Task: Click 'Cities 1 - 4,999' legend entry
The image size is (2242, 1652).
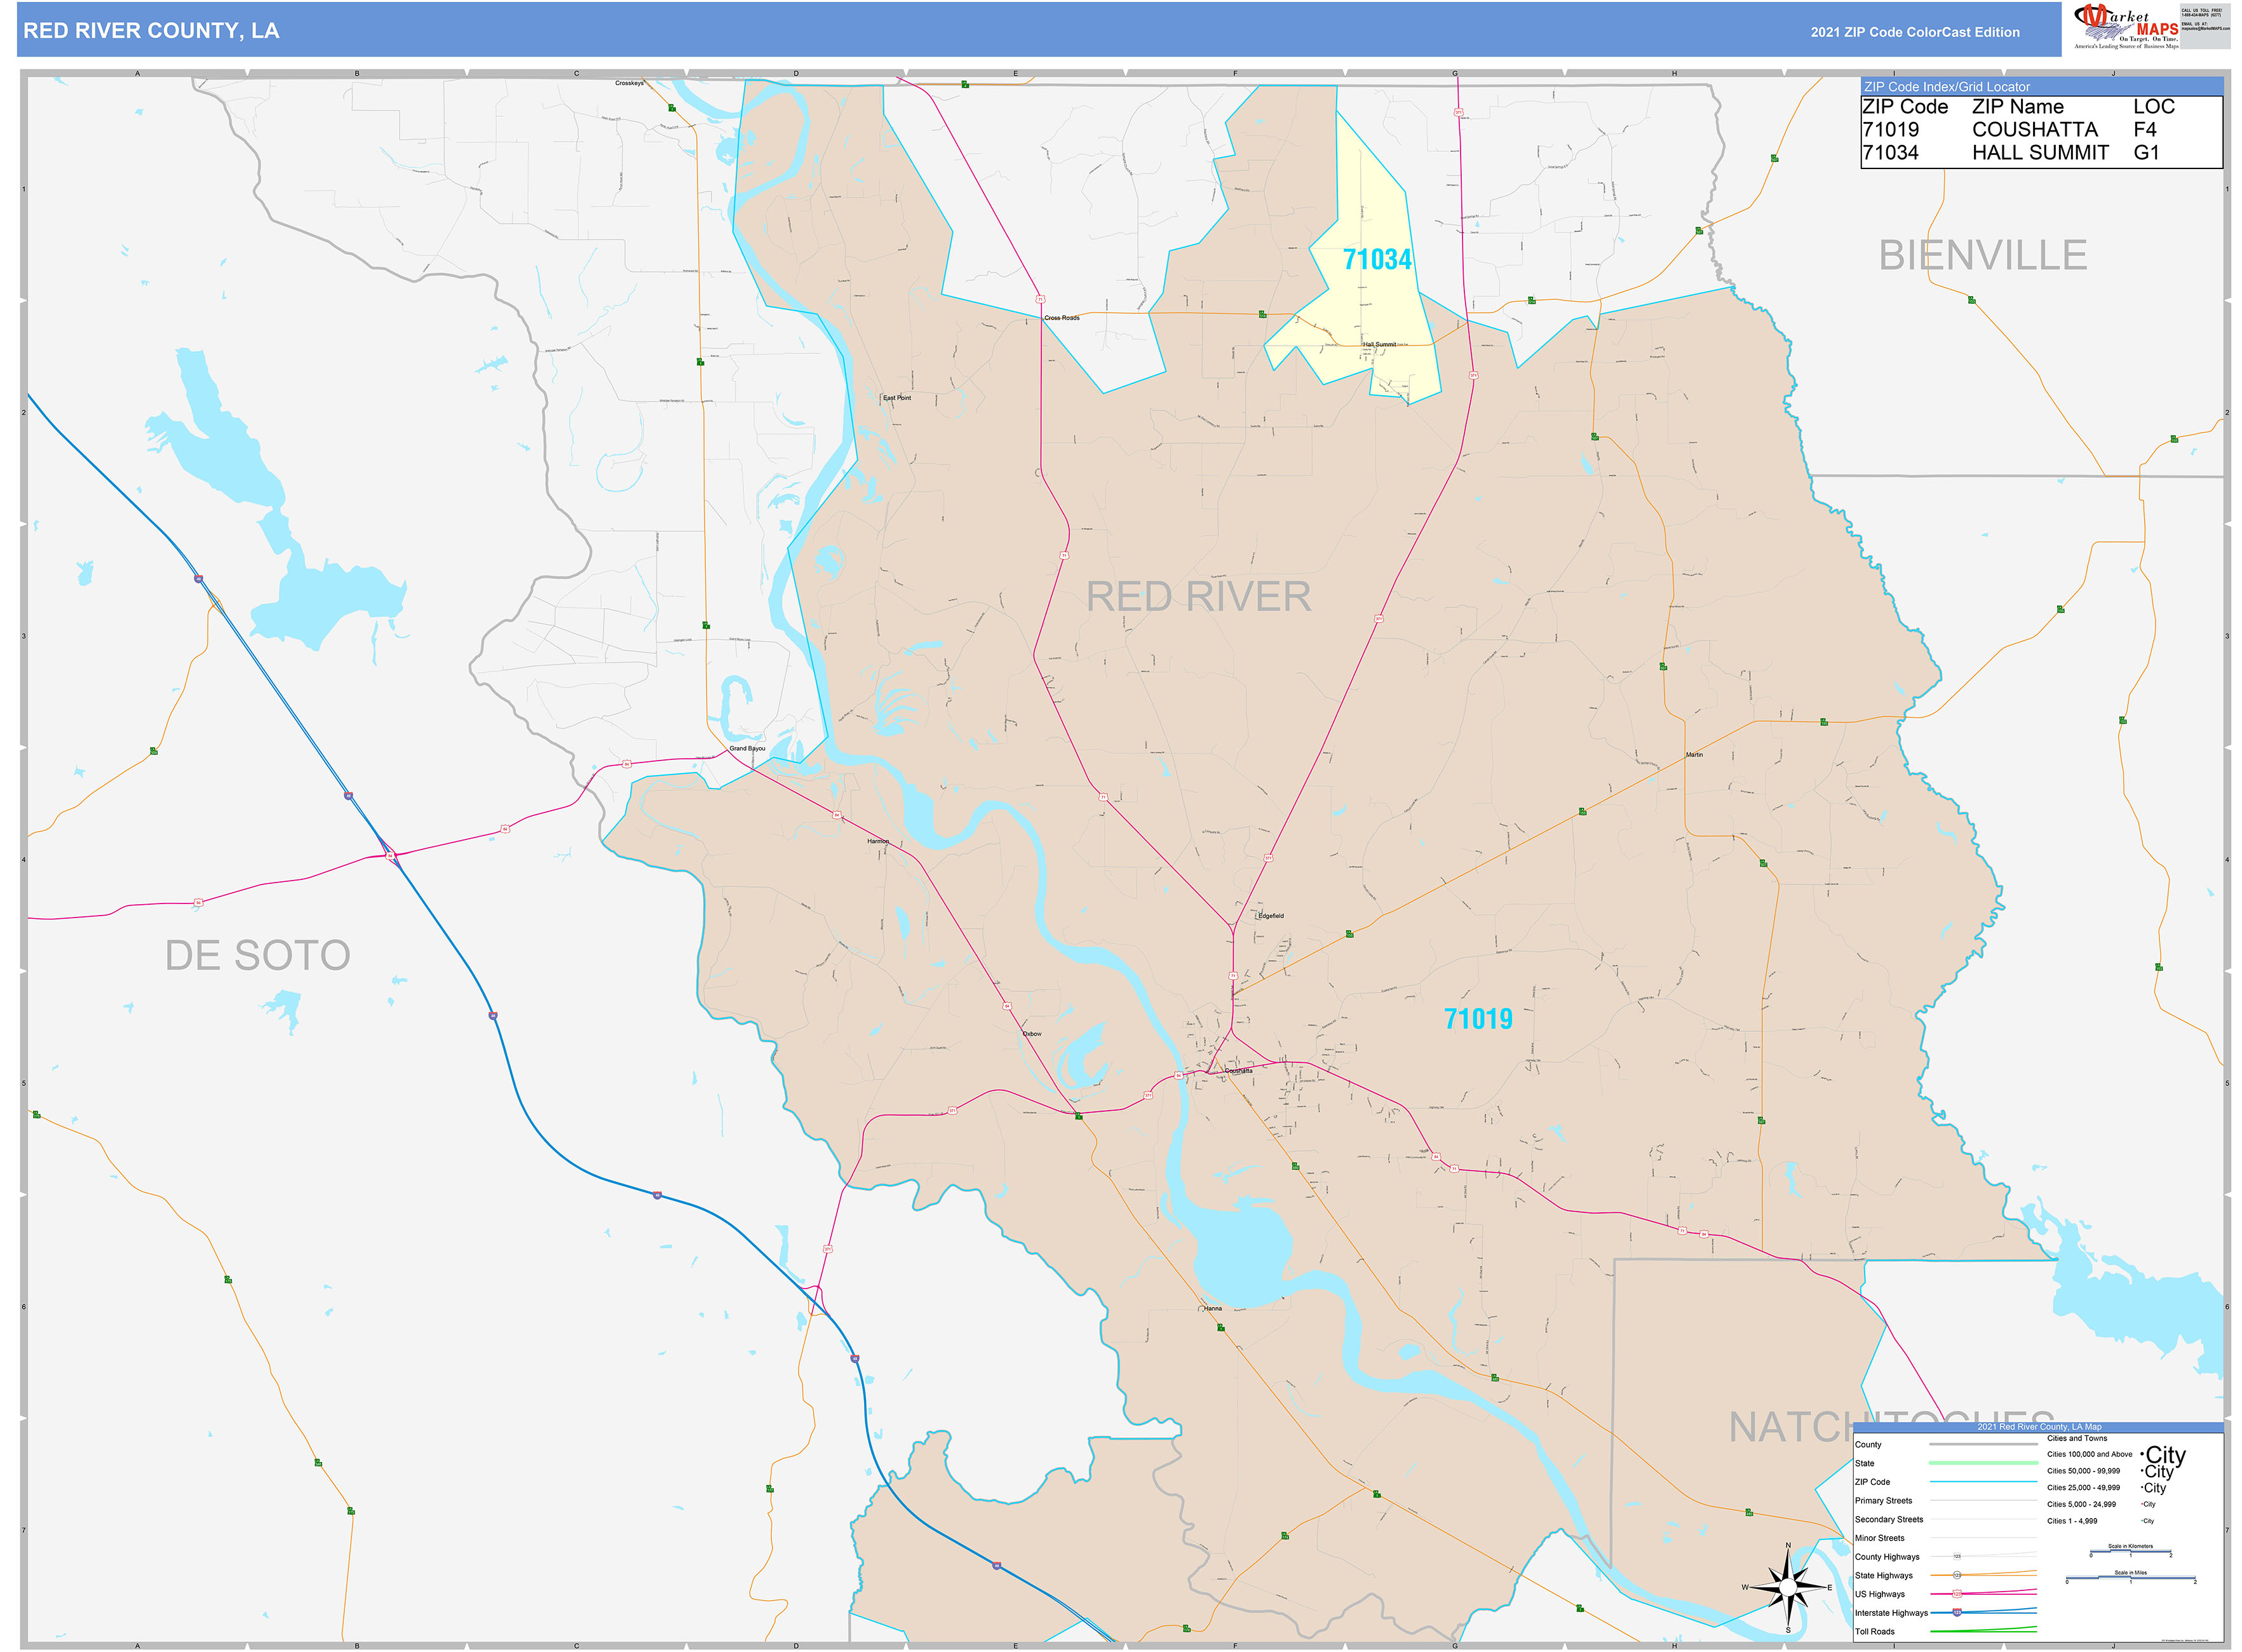Action: pyautogui.click(x=2071, y=1521)
